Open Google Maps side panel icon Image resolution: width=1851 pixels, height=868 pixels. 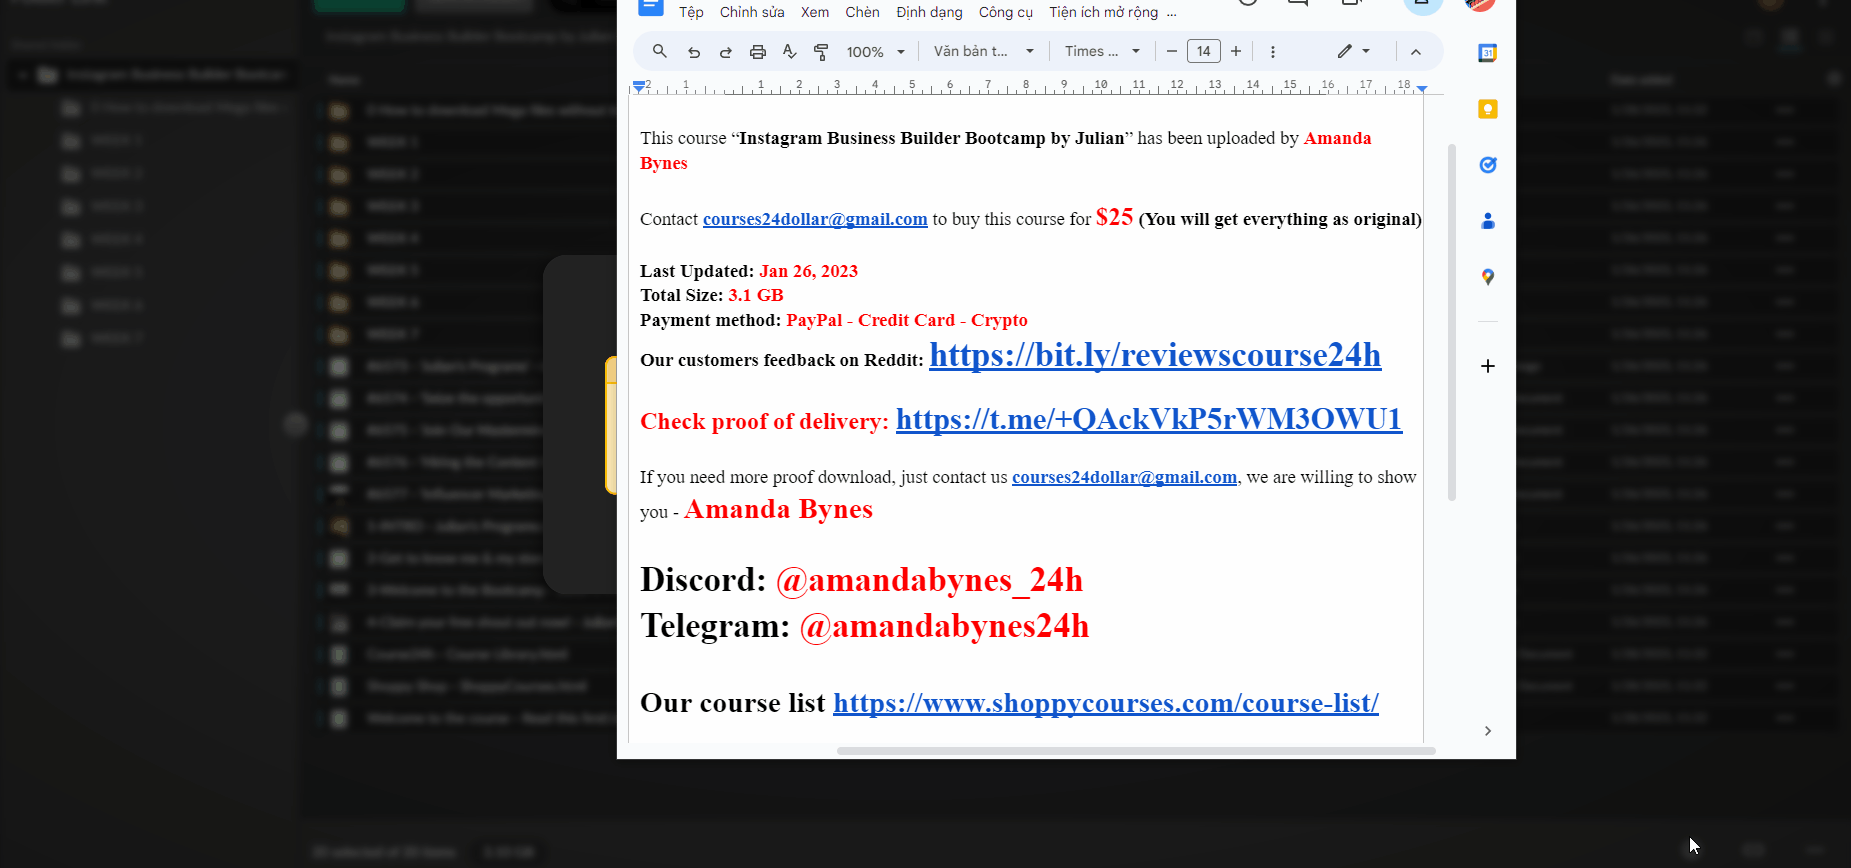tap(1487, 277)
